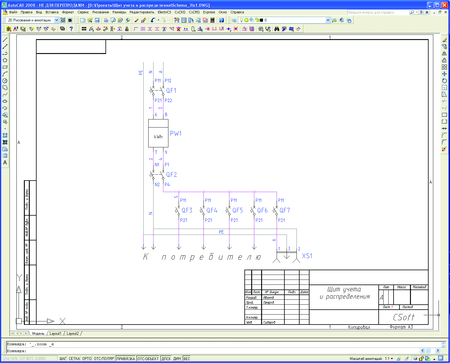This screenshot has height=363, width=450.
Task: Select the Copy tool on Modify toolbar
Action: point(444,47)
